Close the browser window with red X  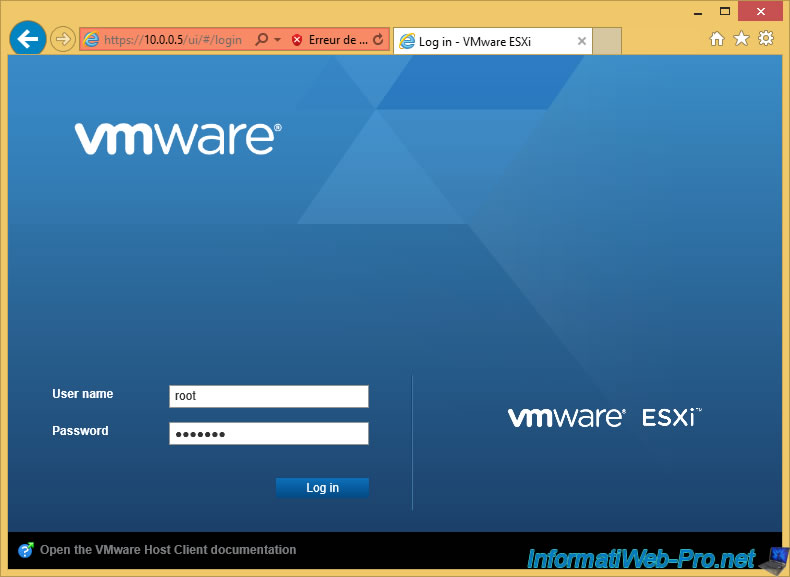click(x=761, y=11)
